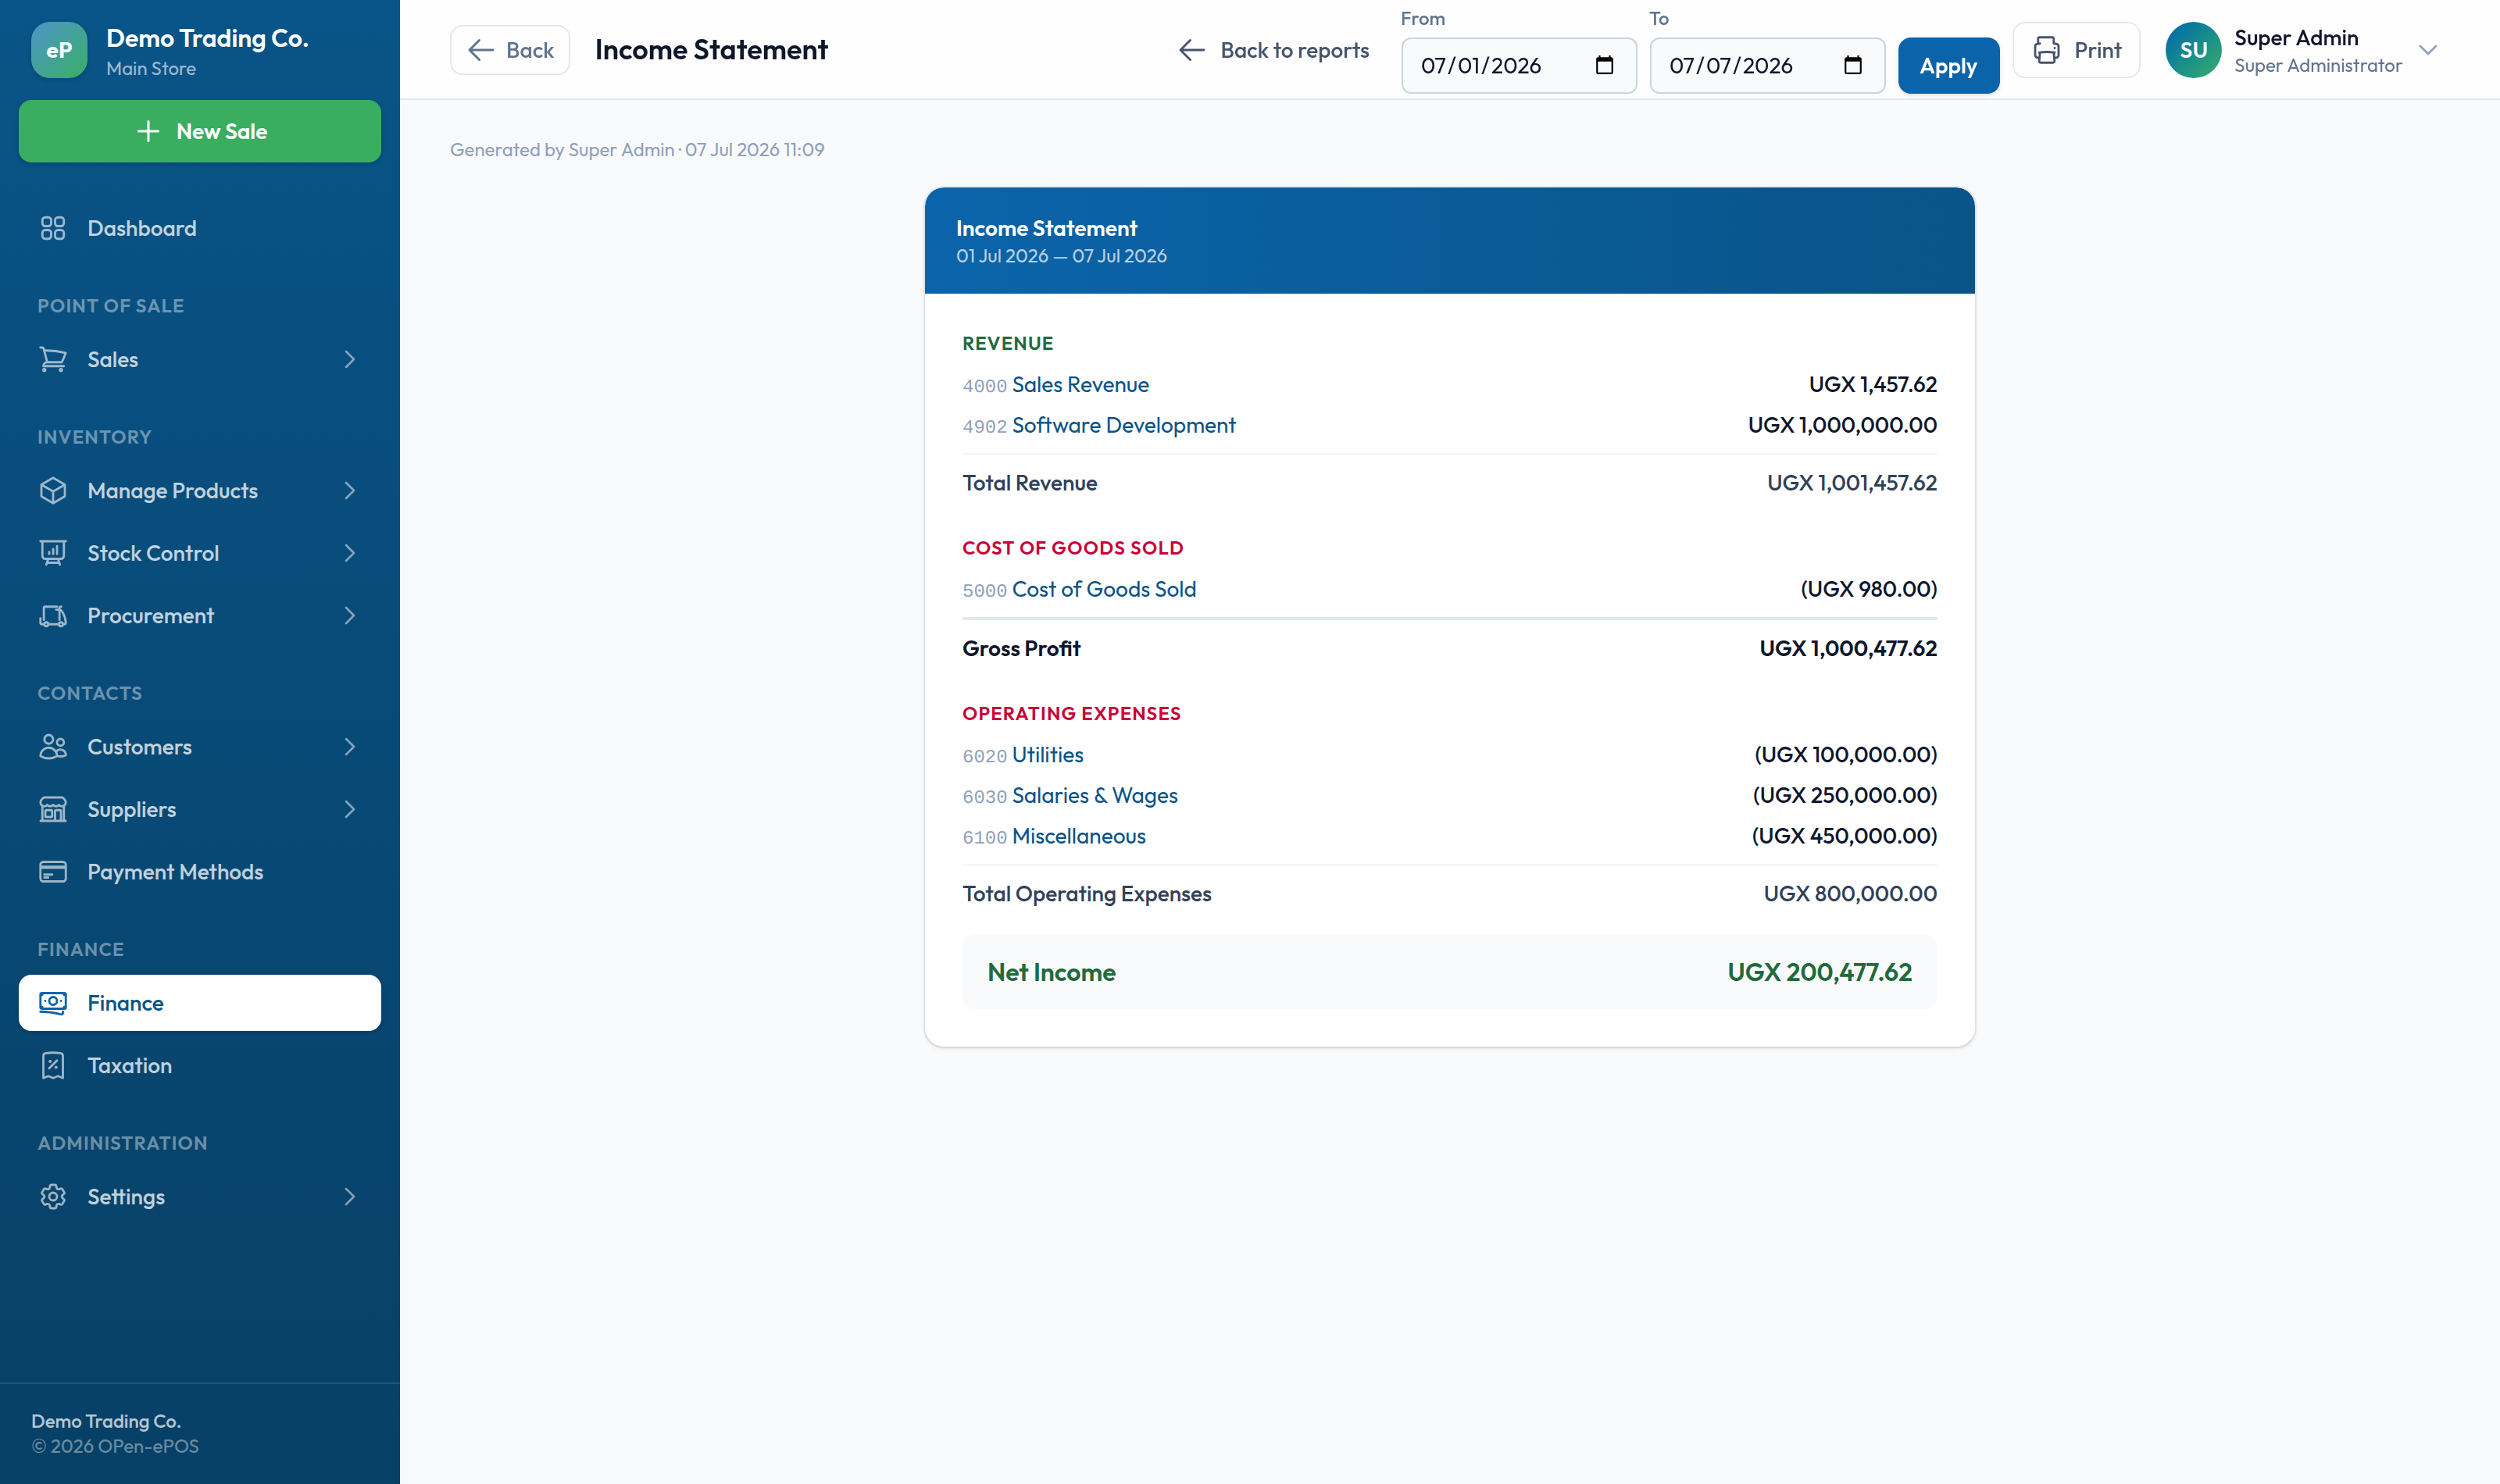This screenshot has height=1484, width=2500.
Task: Click the Main Store subtitle
Action: pyautogui.click(x=151, y=69)
